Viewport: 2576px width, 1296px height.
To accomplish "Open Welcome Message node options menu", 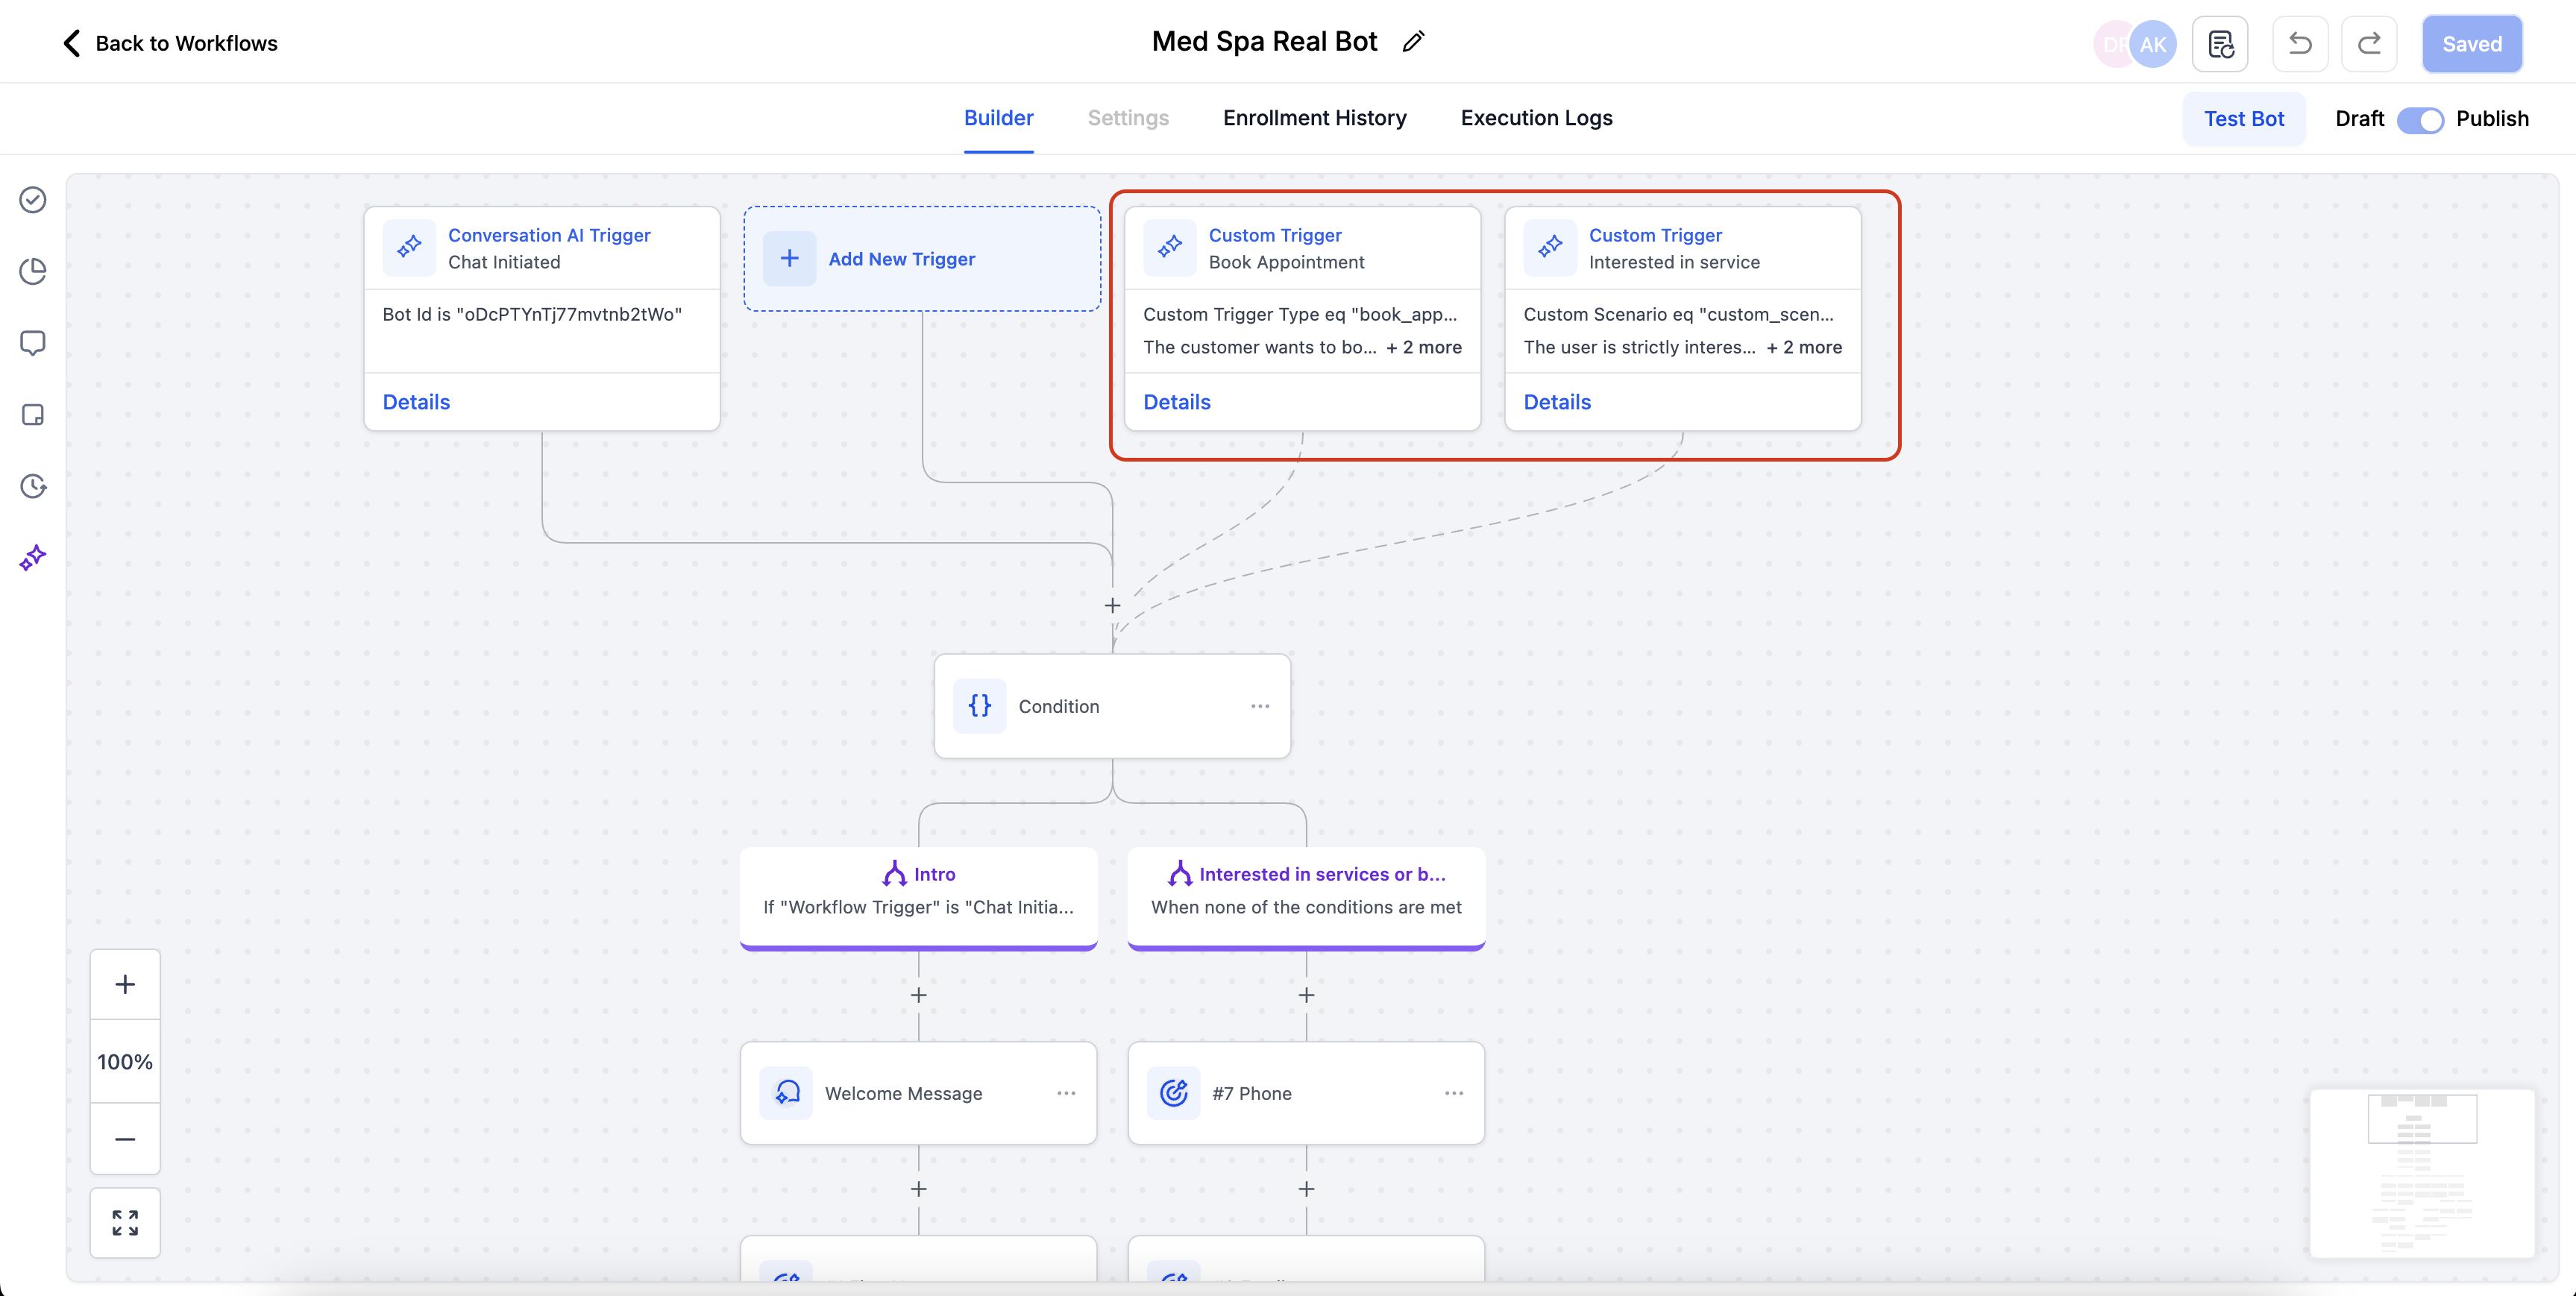I will 1066,1093.
